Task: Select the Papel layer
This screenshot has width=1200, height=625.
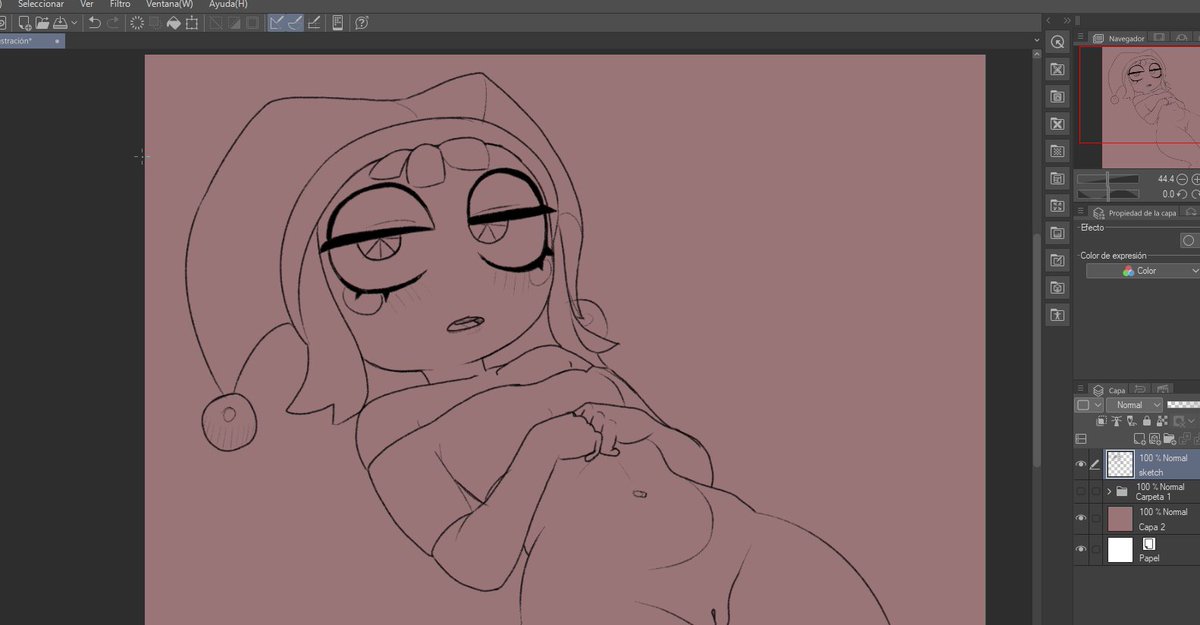Action: (1153, 550)
